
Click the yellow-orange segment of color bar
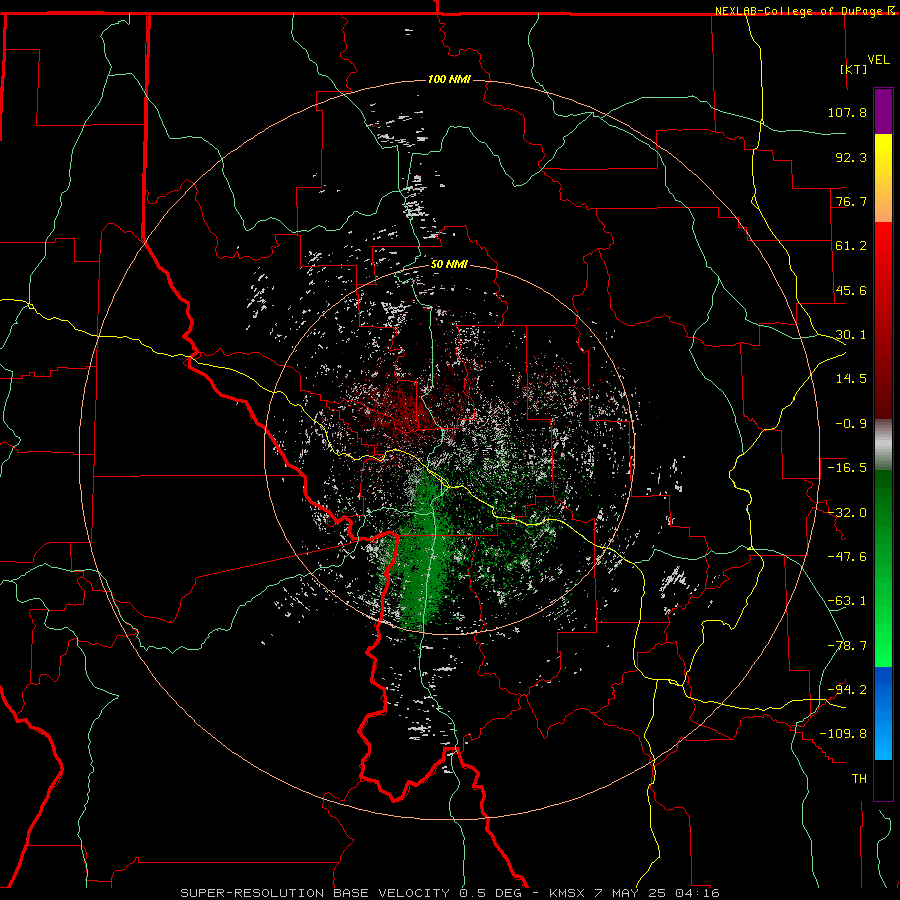point(883,178)
